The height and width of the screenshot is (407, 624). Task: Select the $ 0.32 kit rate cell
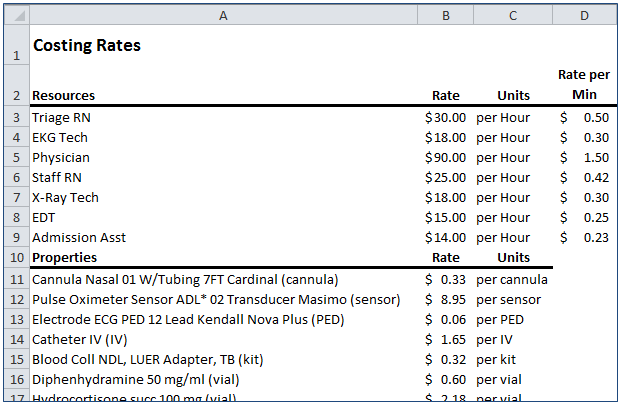[x=445, y=359]
